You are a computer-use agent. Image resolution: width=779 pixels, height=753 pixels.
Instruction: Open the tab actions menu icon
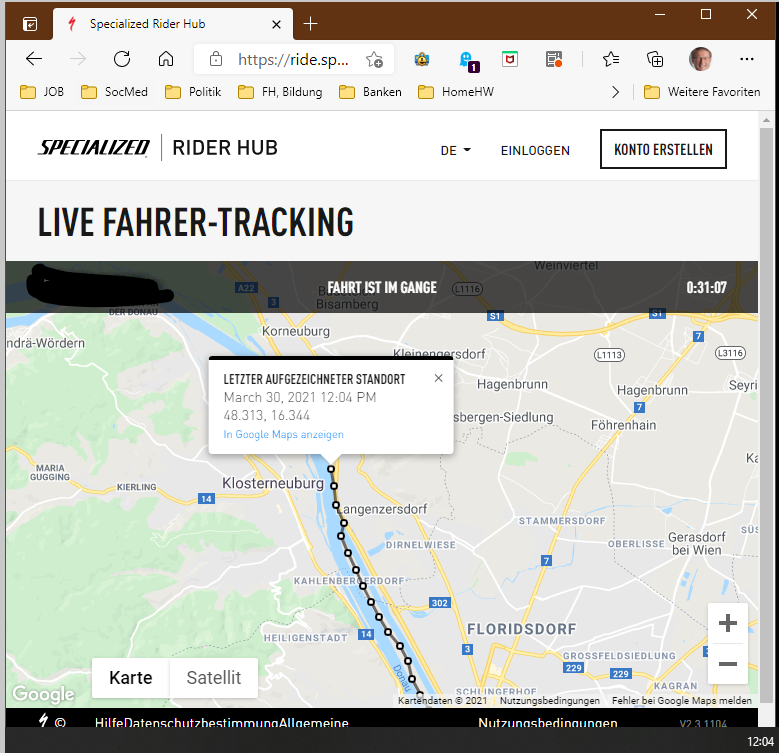coord(30,24)
